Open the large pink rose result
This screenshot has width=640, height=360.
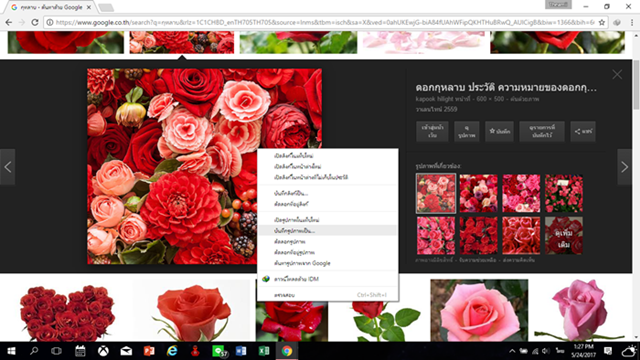pos(479,311)
